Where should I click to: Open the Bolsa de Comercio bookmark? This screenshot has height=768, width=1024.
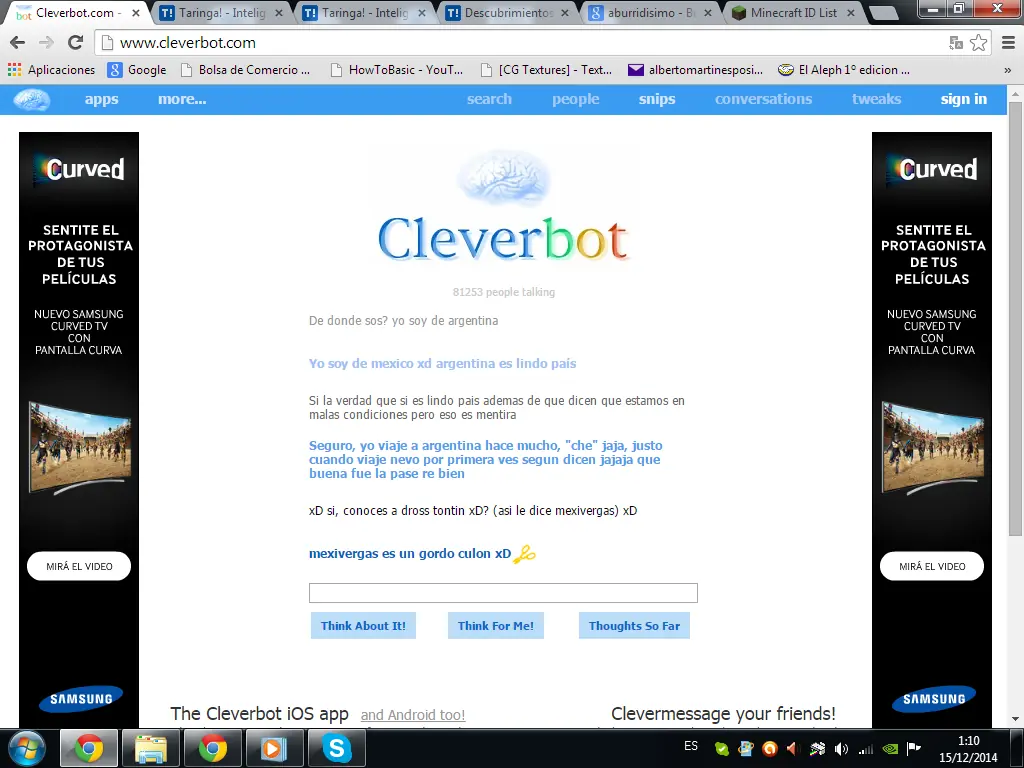[x=246, y=70]
